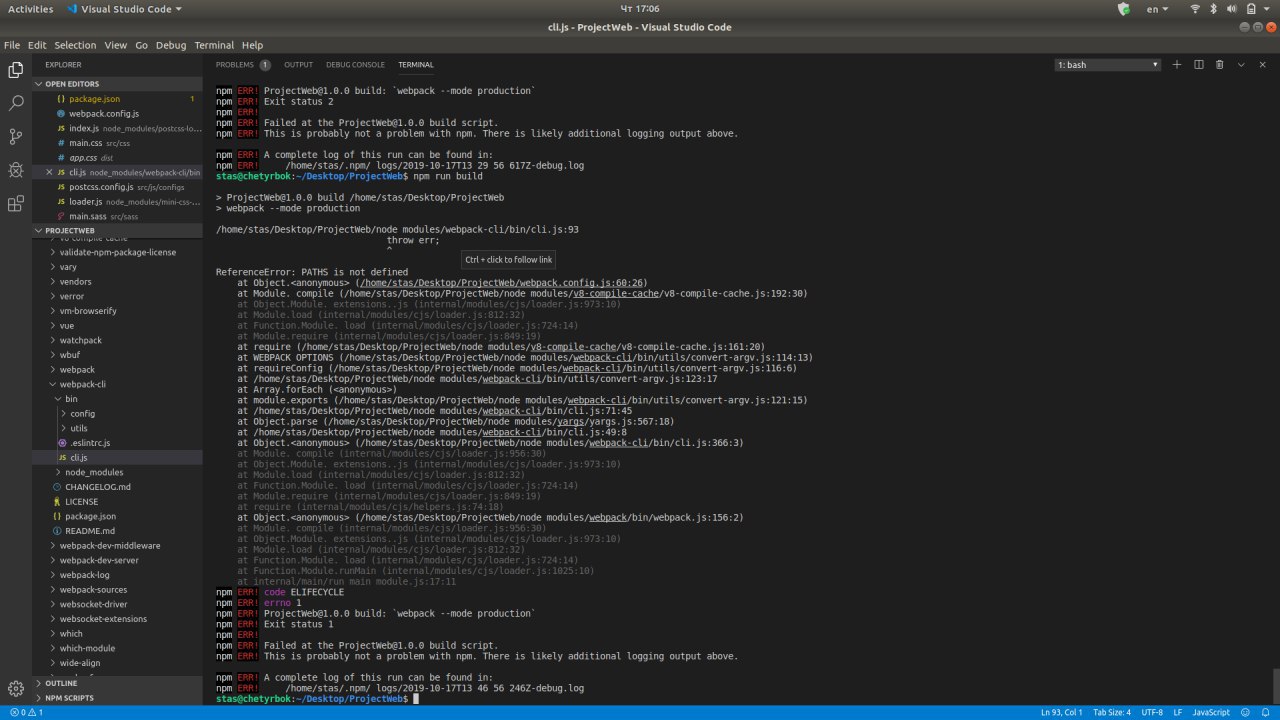The image size is (1280, 720).
Task: Close cli.js in Open Editors list
Action: coord(49,172)
